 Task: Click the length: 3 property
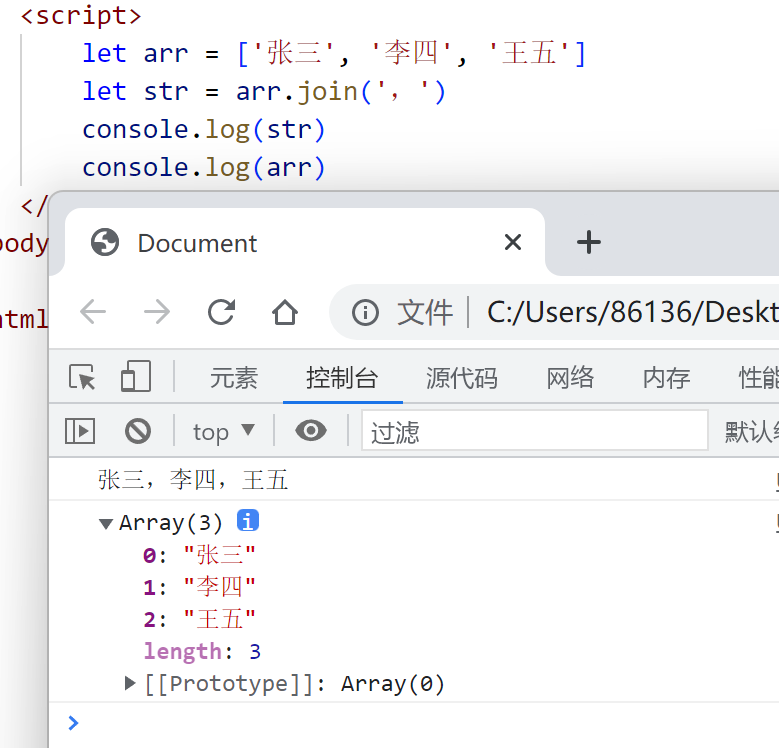[x=202, y=651]
